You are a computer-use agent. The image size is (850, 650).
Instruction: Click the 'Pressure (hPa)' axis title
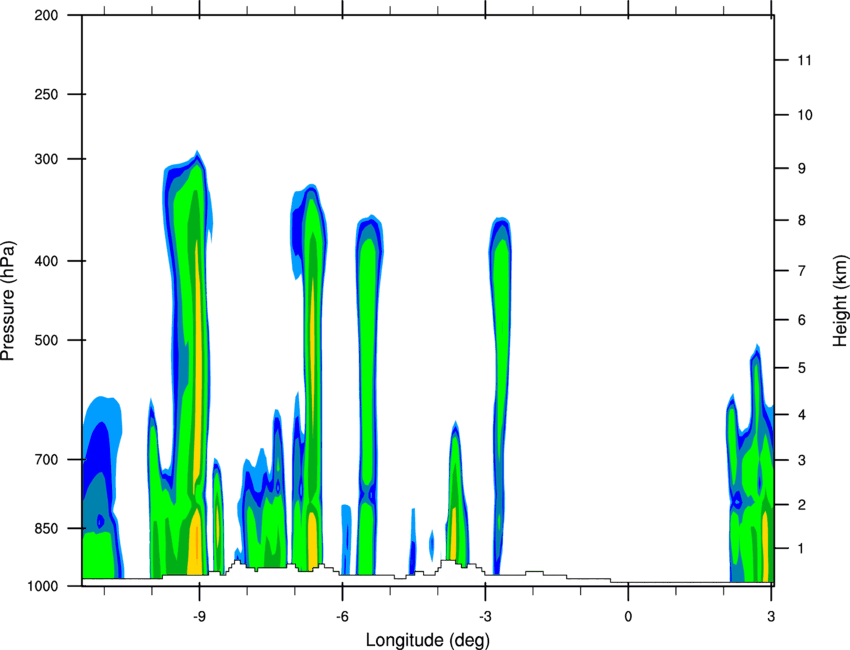(8, 301)
